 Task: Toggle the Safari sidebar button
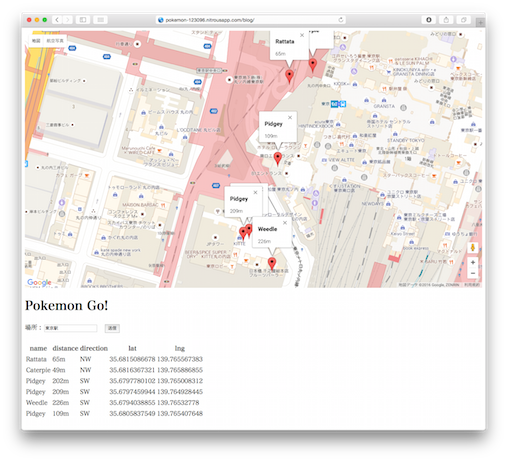83,20
